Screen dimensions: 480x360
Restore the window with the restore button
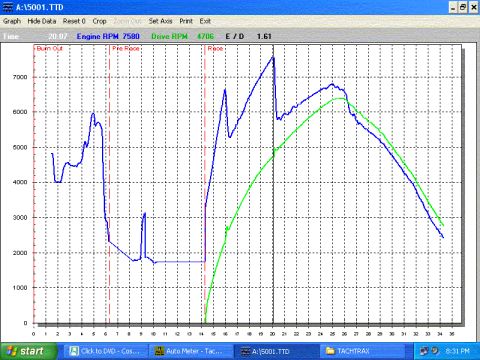click(463, 7)
